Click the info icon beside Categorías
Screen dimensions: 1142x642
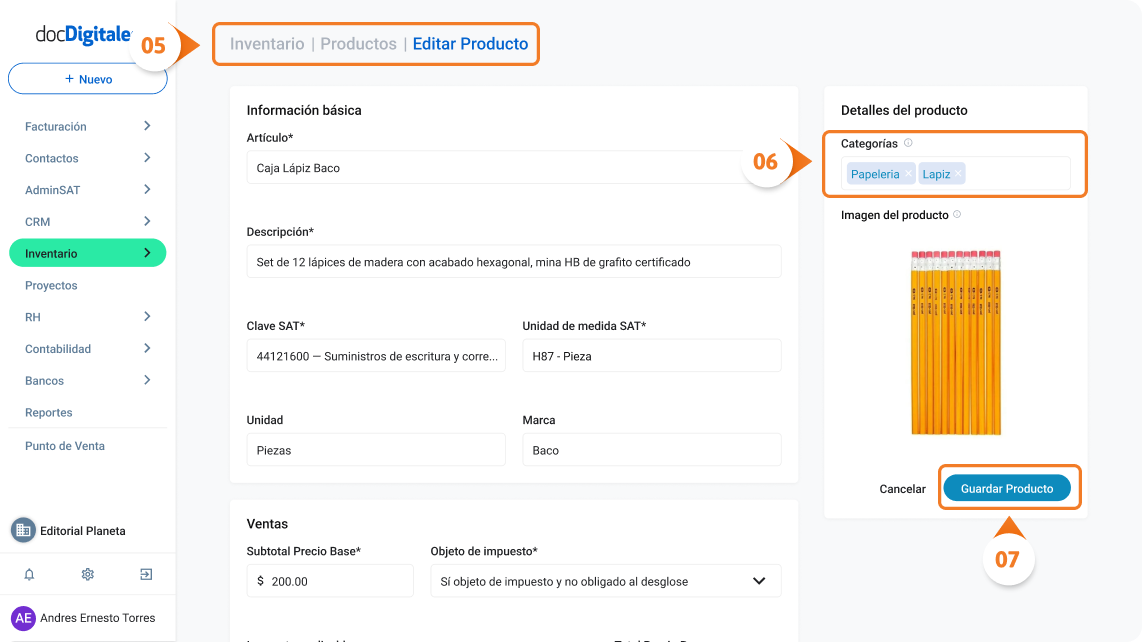point(908,143)
